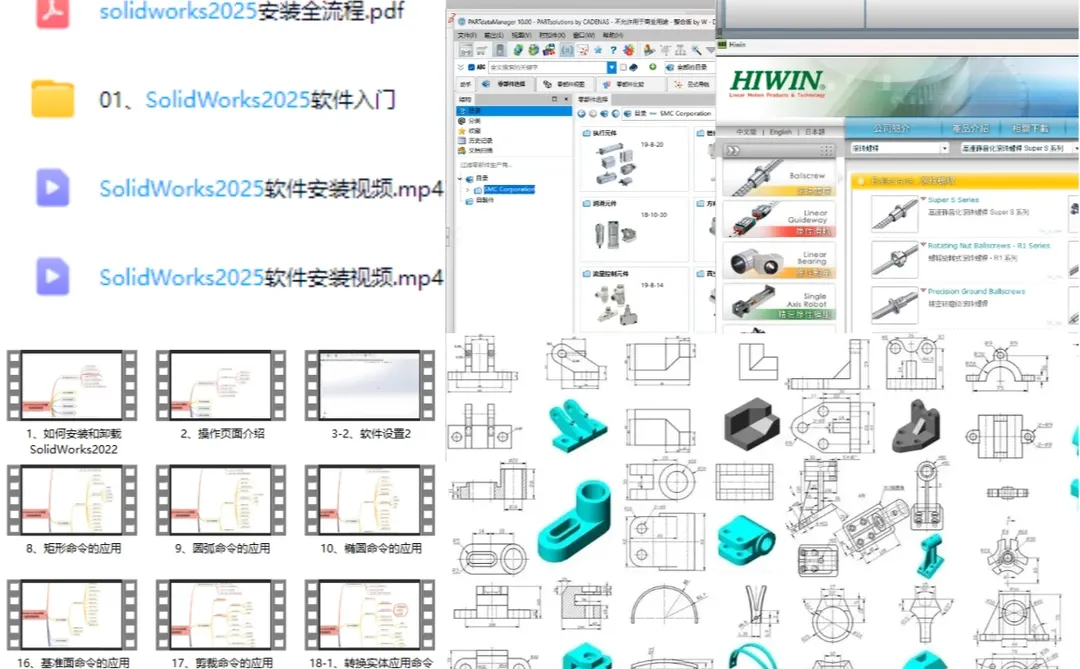Toggle the triangle beside Rotating Nut Ballscrews

[x=924, y=244]
